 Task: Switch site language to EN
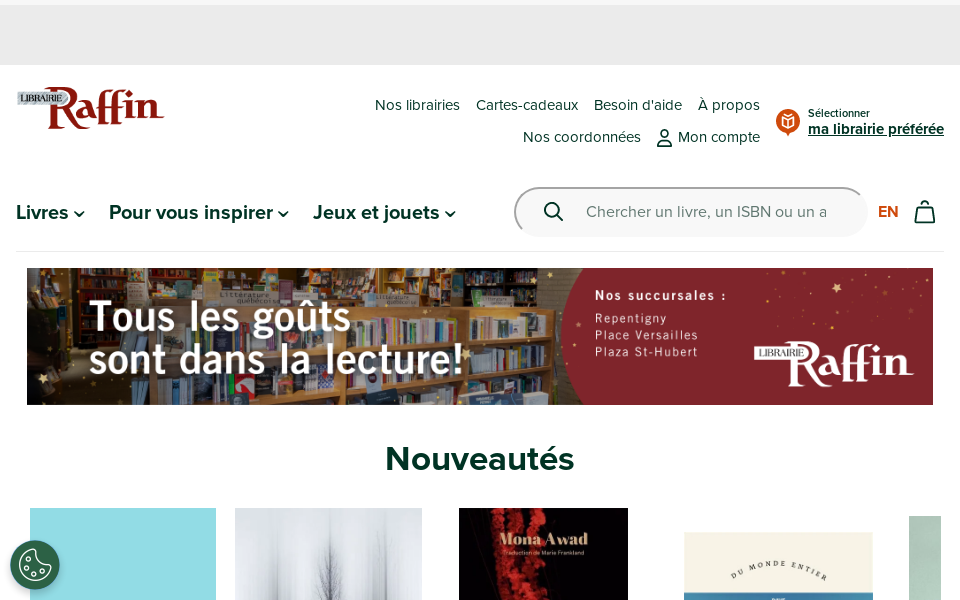click(x=888, y=211)
